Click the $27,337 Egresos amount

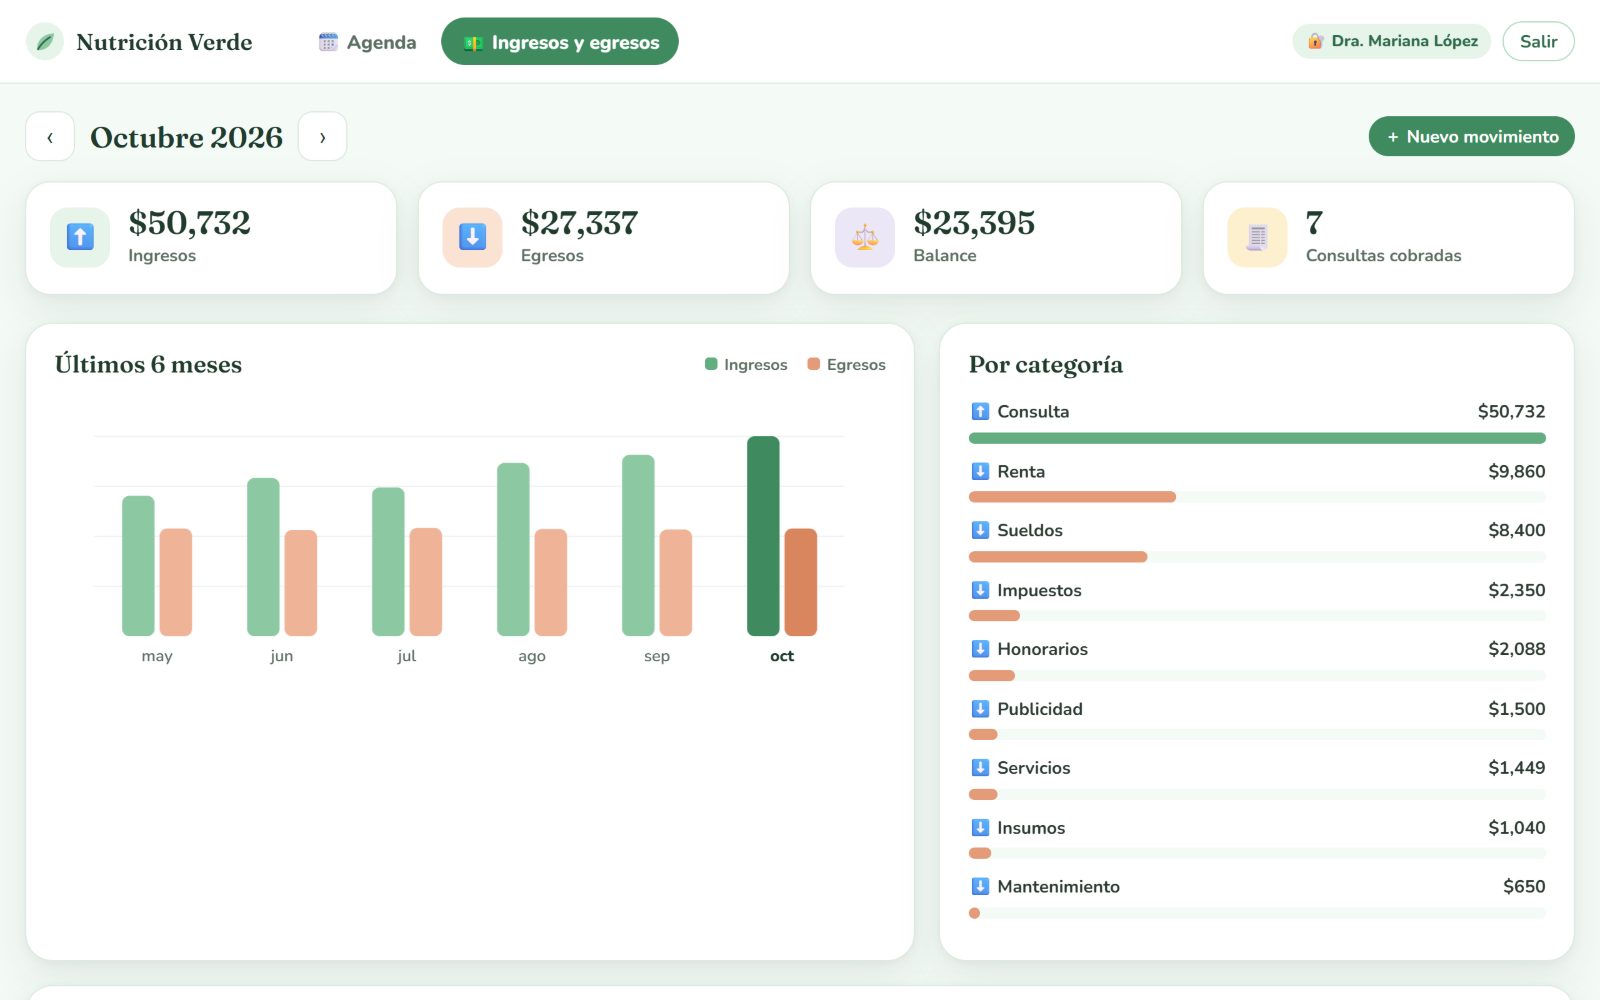tap(579, 223)
